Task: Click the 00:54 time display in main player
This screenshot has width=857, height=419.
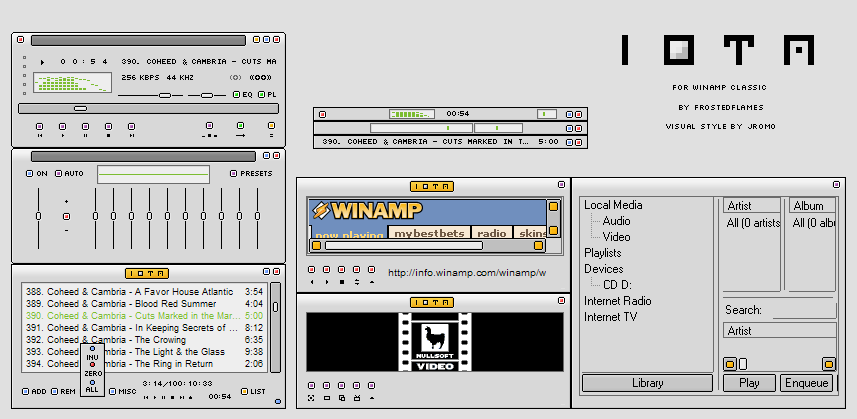Action: [x=84, y=62]
